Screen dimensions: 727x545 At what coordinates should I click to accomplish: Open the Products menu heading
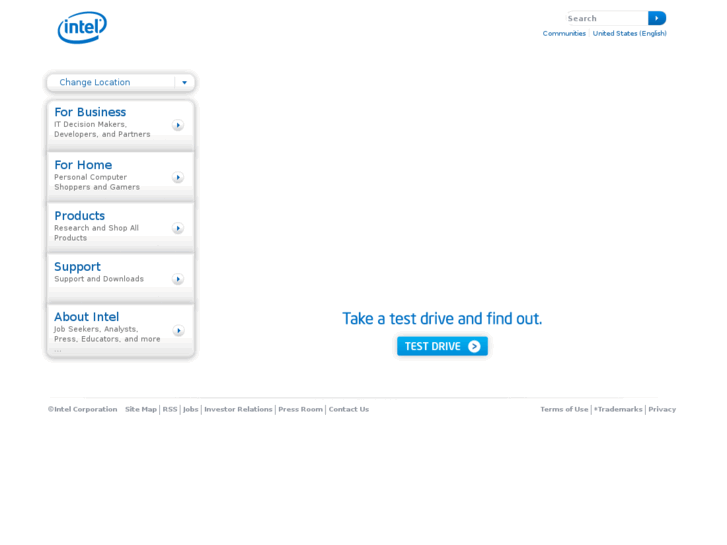point(79,216)
